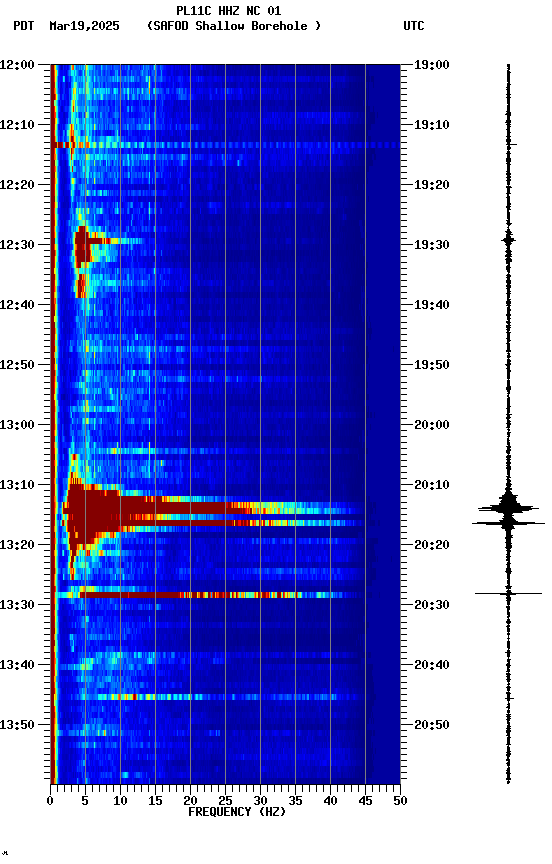The width and height of the screenshot is (552, 864).
Task: Click the 20:00 UTC time label
Action: 432,425
